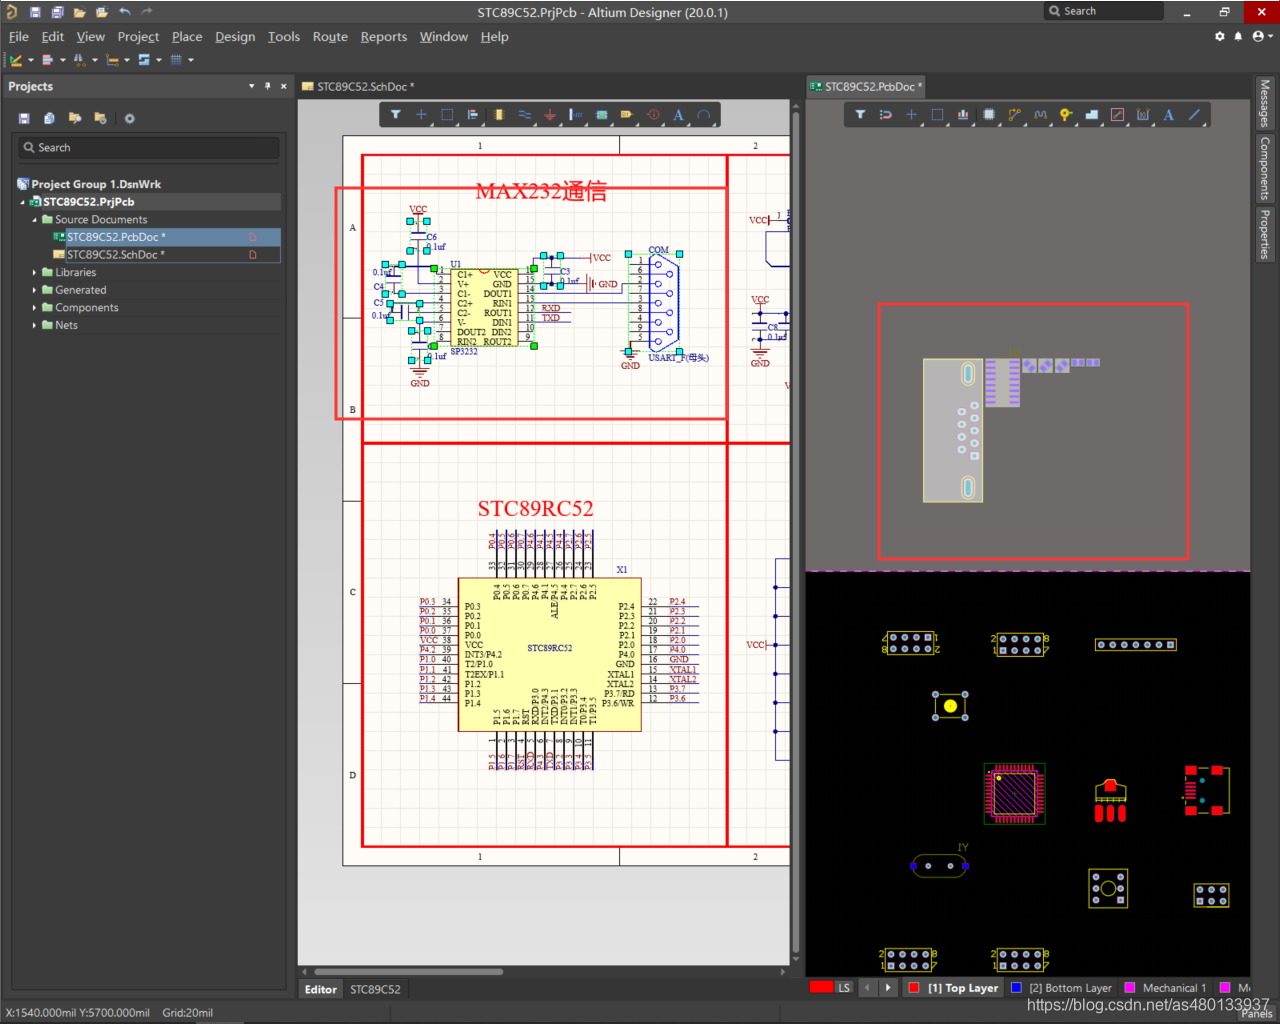Collapse the STC89C52.PrjPcb project node
This screenshot has width=1280, height=1024.
point(23,202)
